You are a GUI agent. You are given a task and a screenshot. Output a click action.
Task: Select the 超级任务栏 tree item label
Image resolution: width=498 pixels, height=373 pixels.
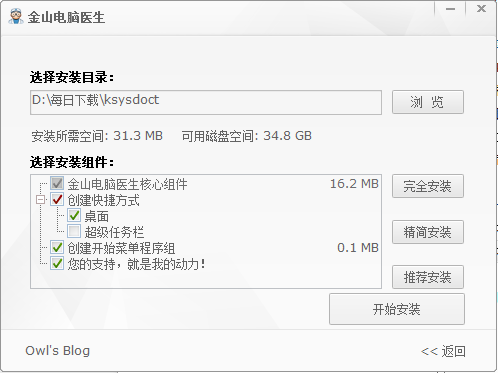pos(114,232)
